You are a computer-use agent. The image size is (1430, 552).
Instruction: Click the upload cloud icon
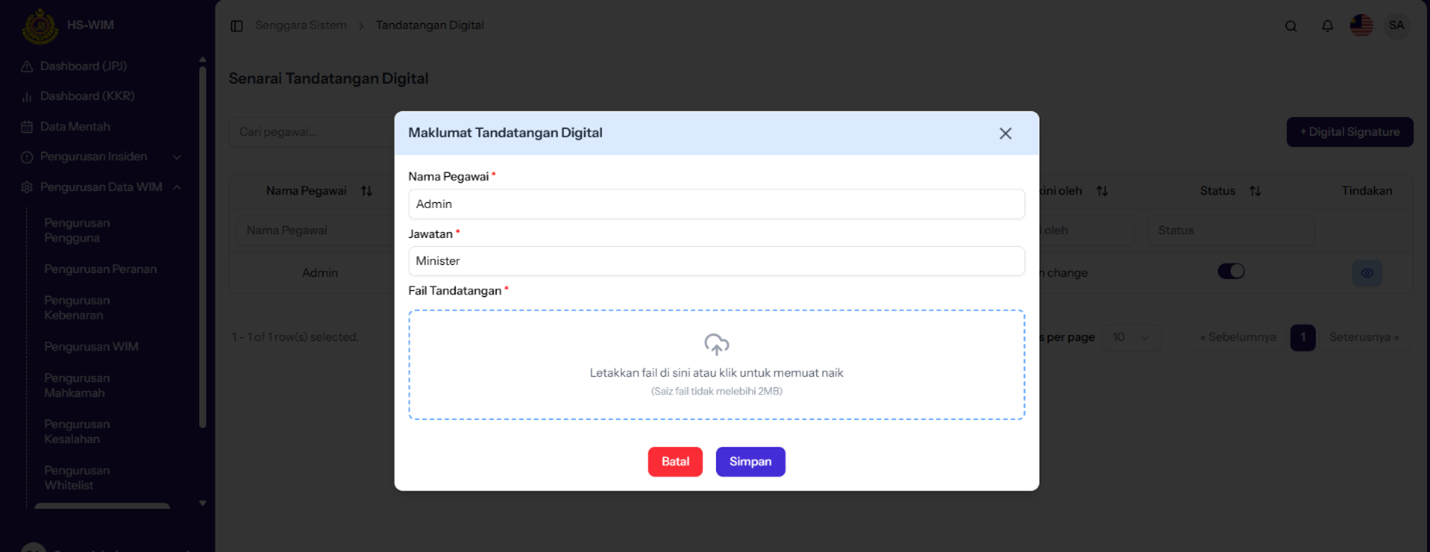pos(716,345)
